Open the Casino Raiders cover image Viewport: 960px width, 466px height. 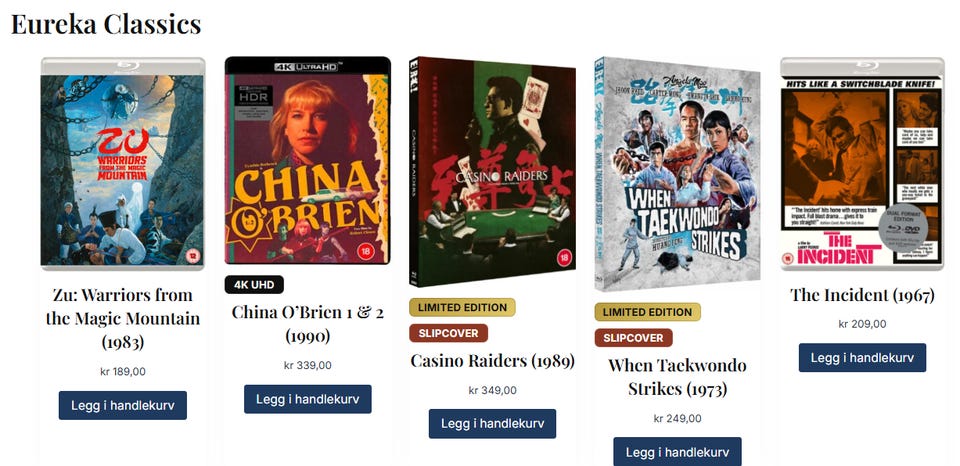[x=493, y=171]
